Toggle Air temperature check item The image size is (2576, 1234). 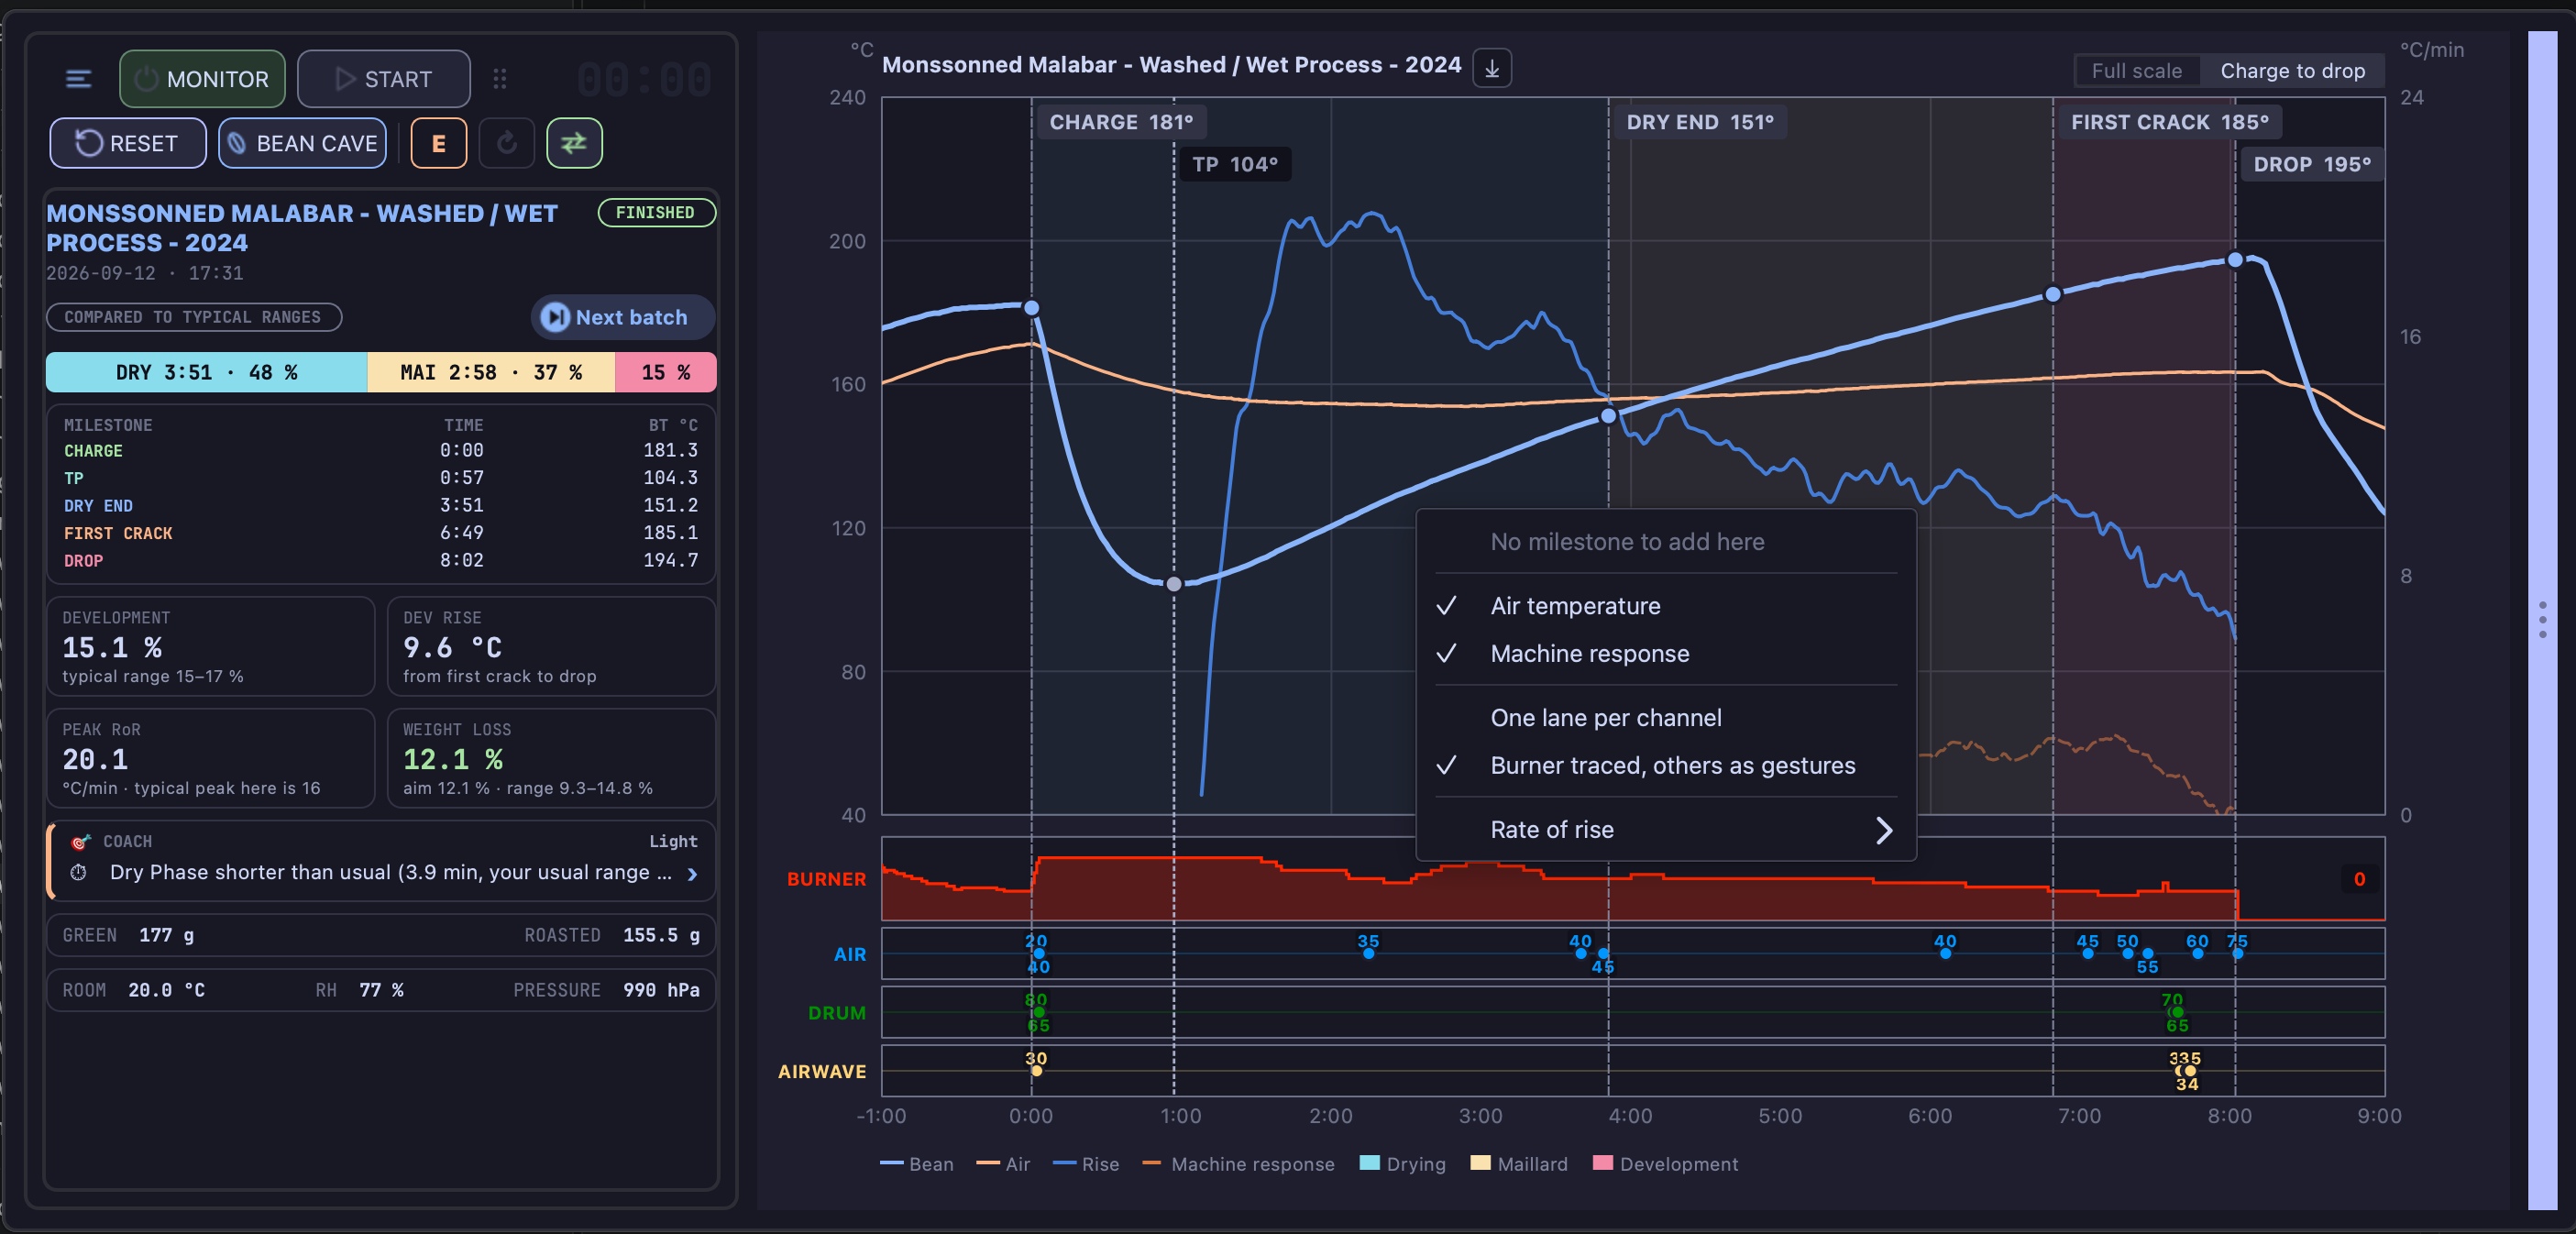click(x=1666, y=606)
